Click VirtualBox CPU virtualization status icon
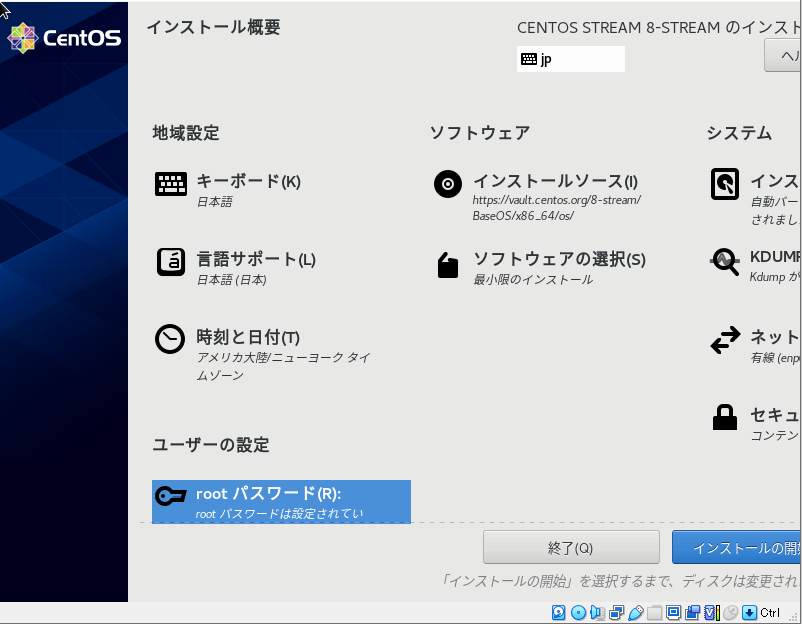The width and height of the screenshot is (802, 624). [711, 612]
